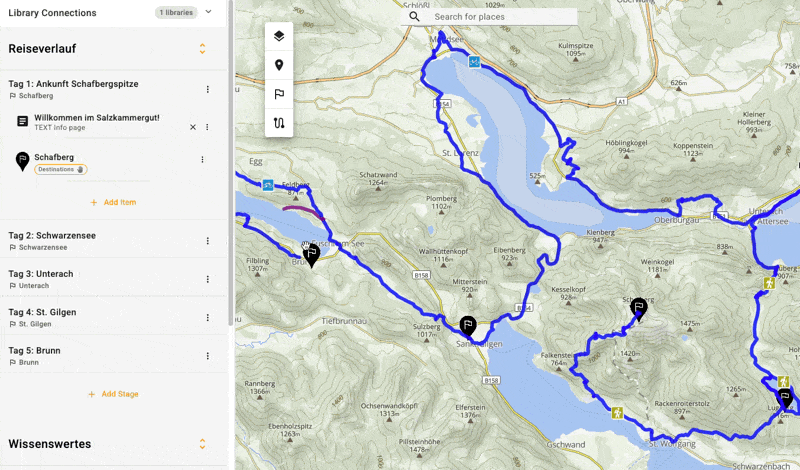The width and height of the screenshot is (800, 470).
Task: Open options menu for Tag 3: Unterach
Action: click(208, 279)
